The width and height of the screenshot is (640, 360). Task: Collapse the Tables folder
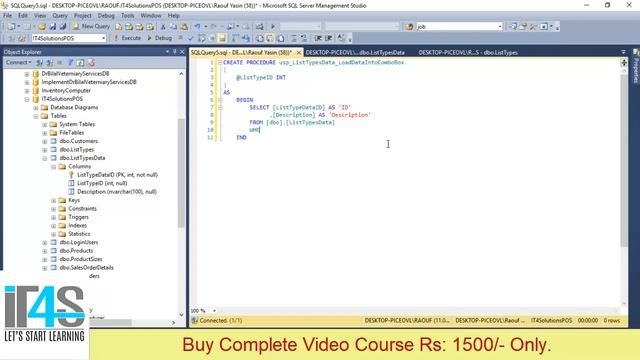coord(36,116)
